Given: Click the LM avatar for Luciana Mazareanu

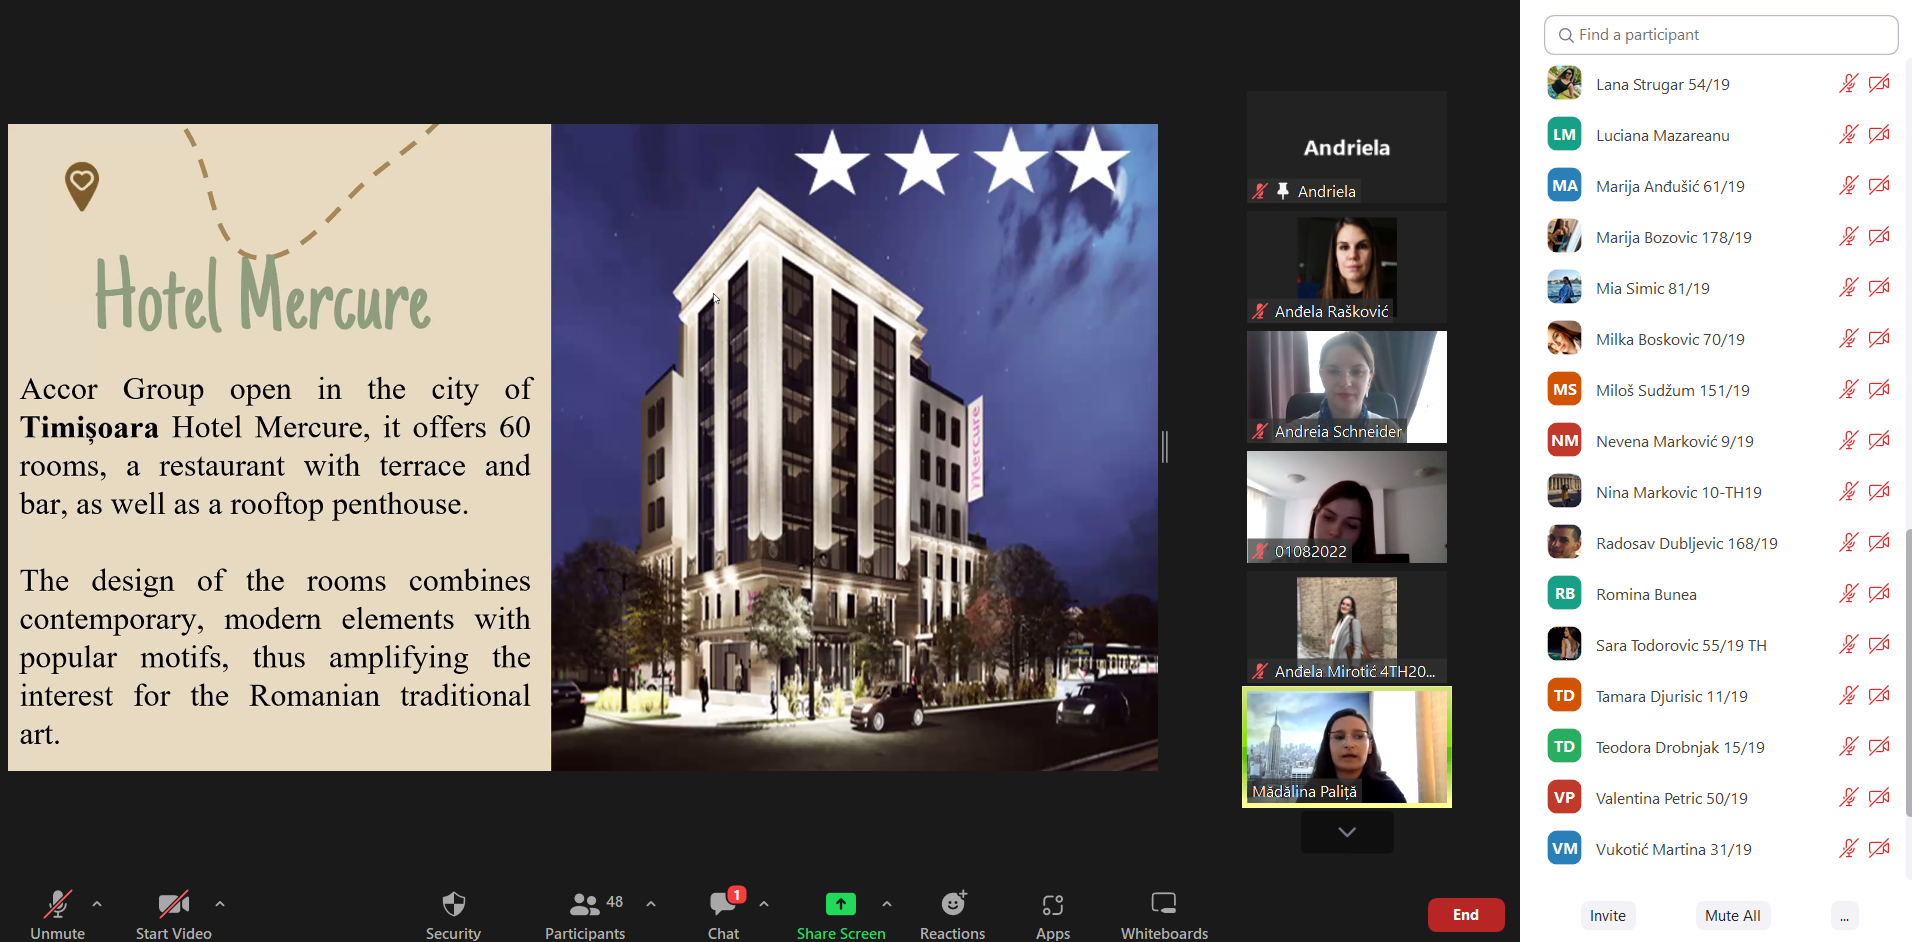Looking at the screenshot, I should (x=1564, y=134).
